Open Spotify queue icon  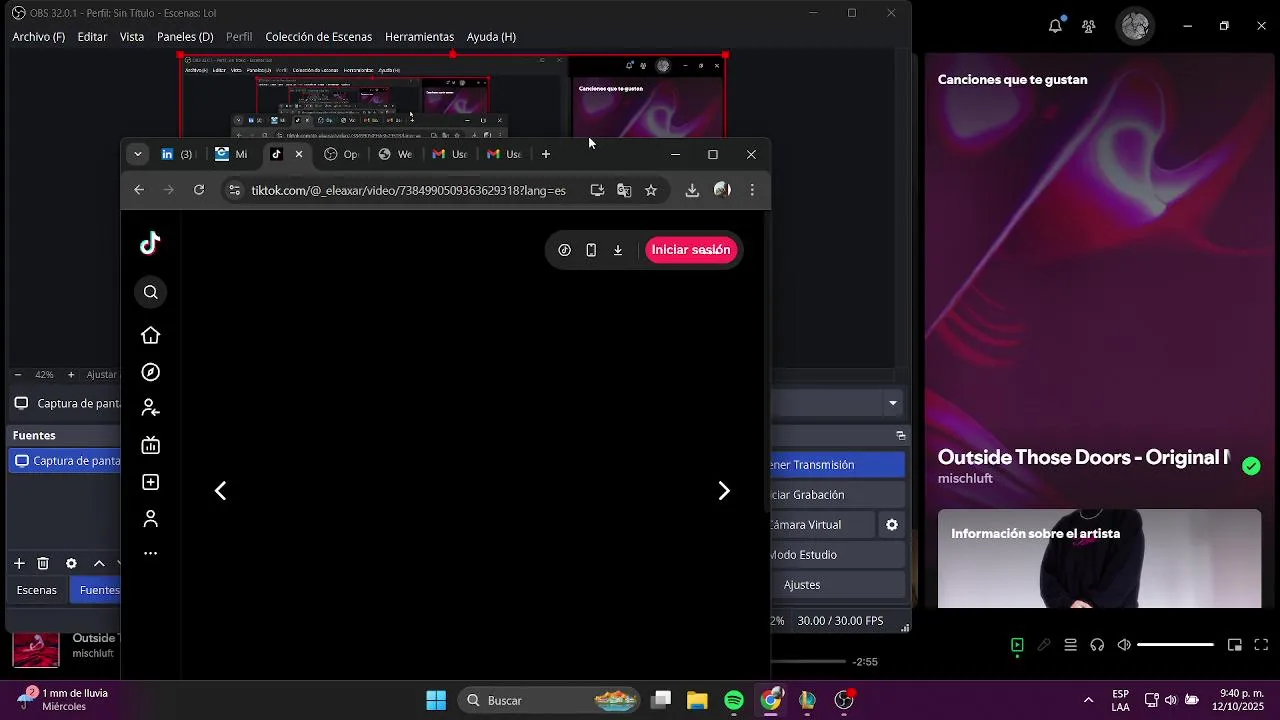[1070, 645]
